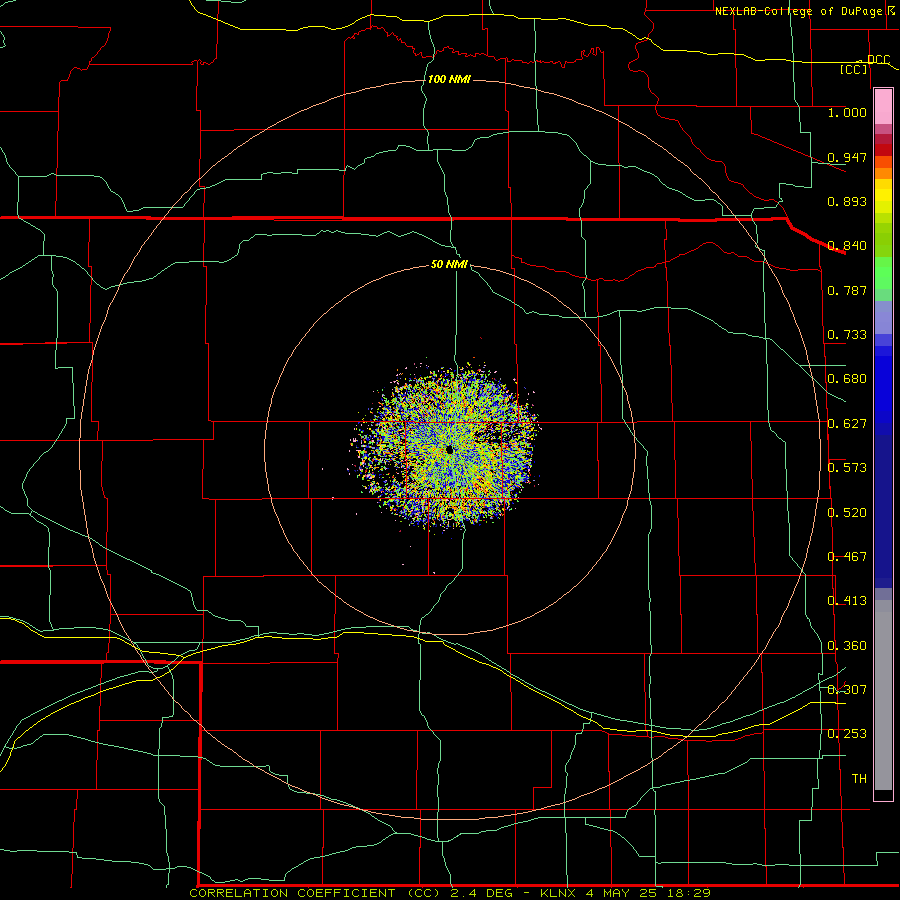Select the 0.947 scale value

coord(847,157)
